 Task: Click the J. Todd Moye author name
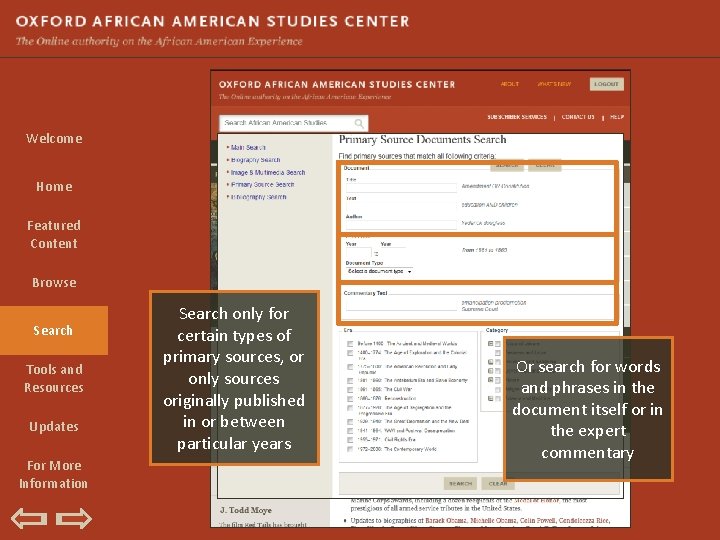click(246, 510)
